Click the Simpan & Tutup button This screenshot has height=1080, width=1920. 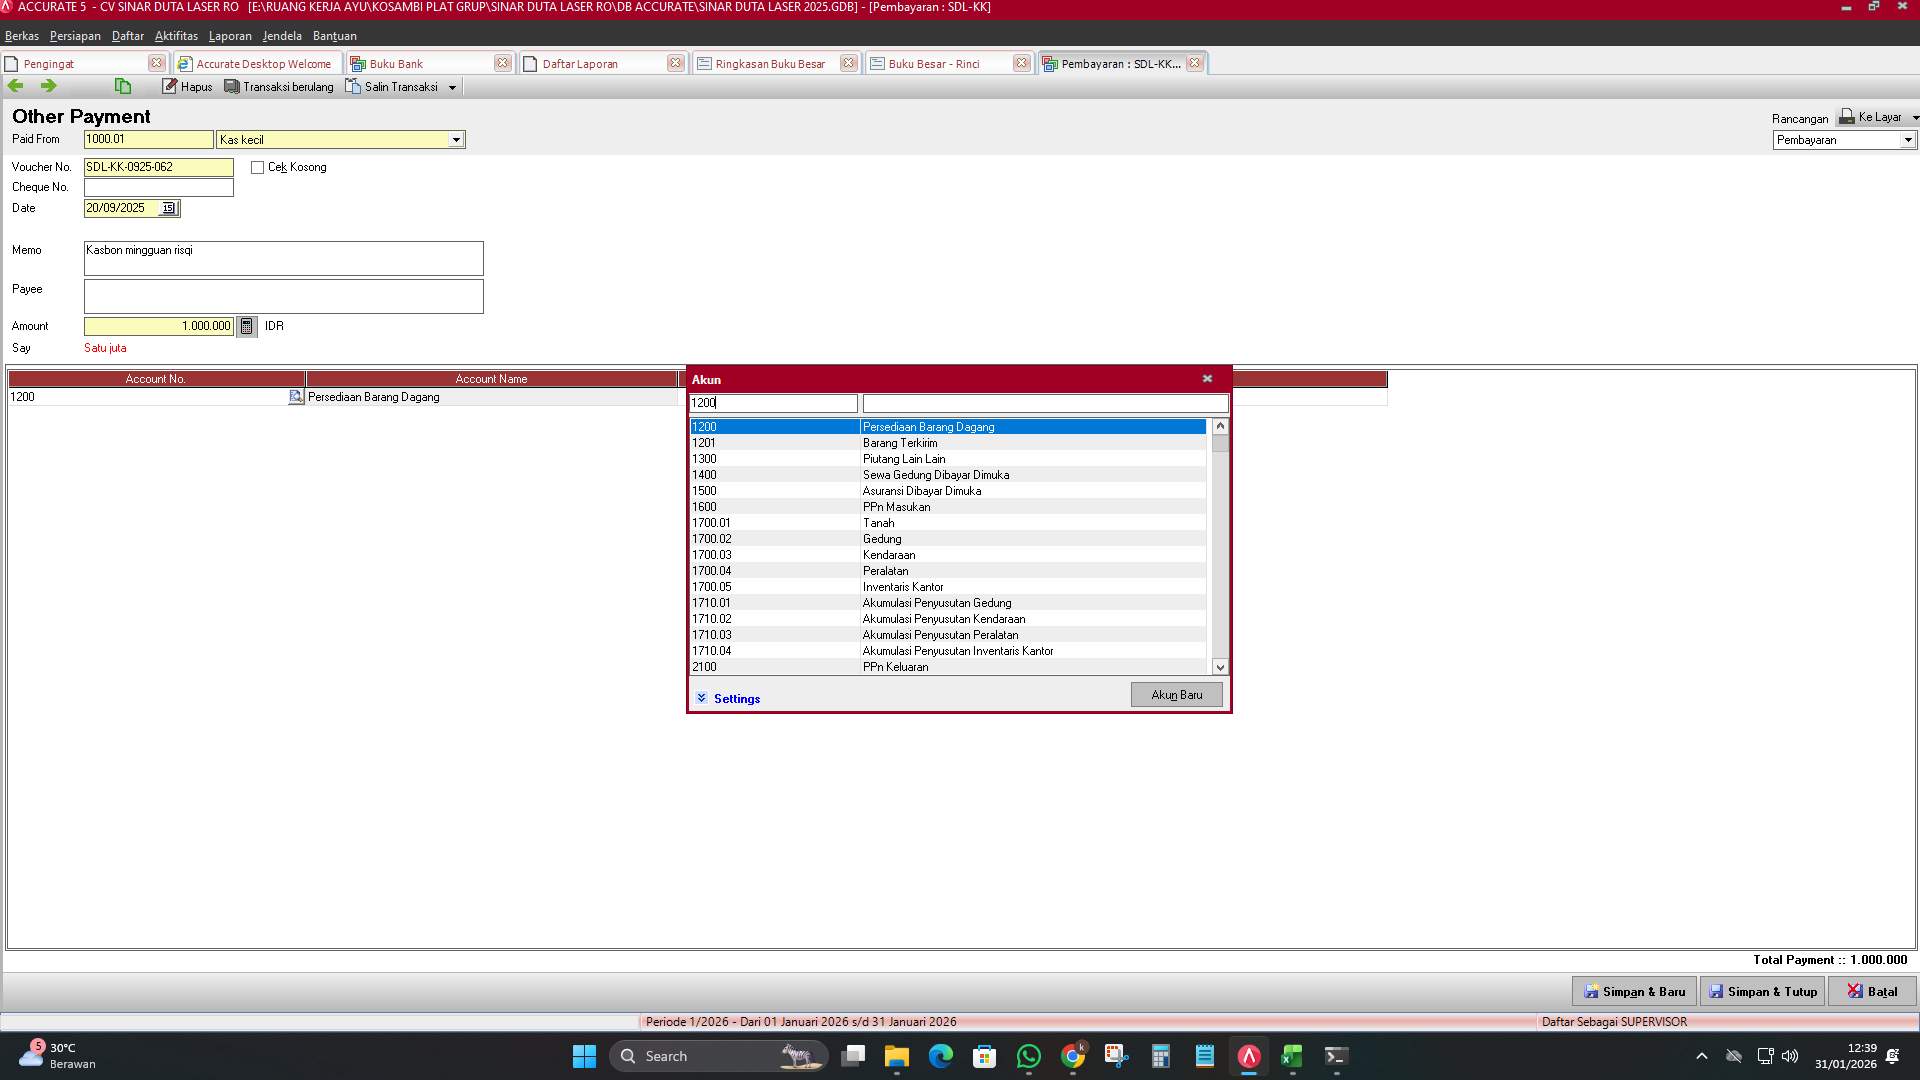(x=1762, y=991)
